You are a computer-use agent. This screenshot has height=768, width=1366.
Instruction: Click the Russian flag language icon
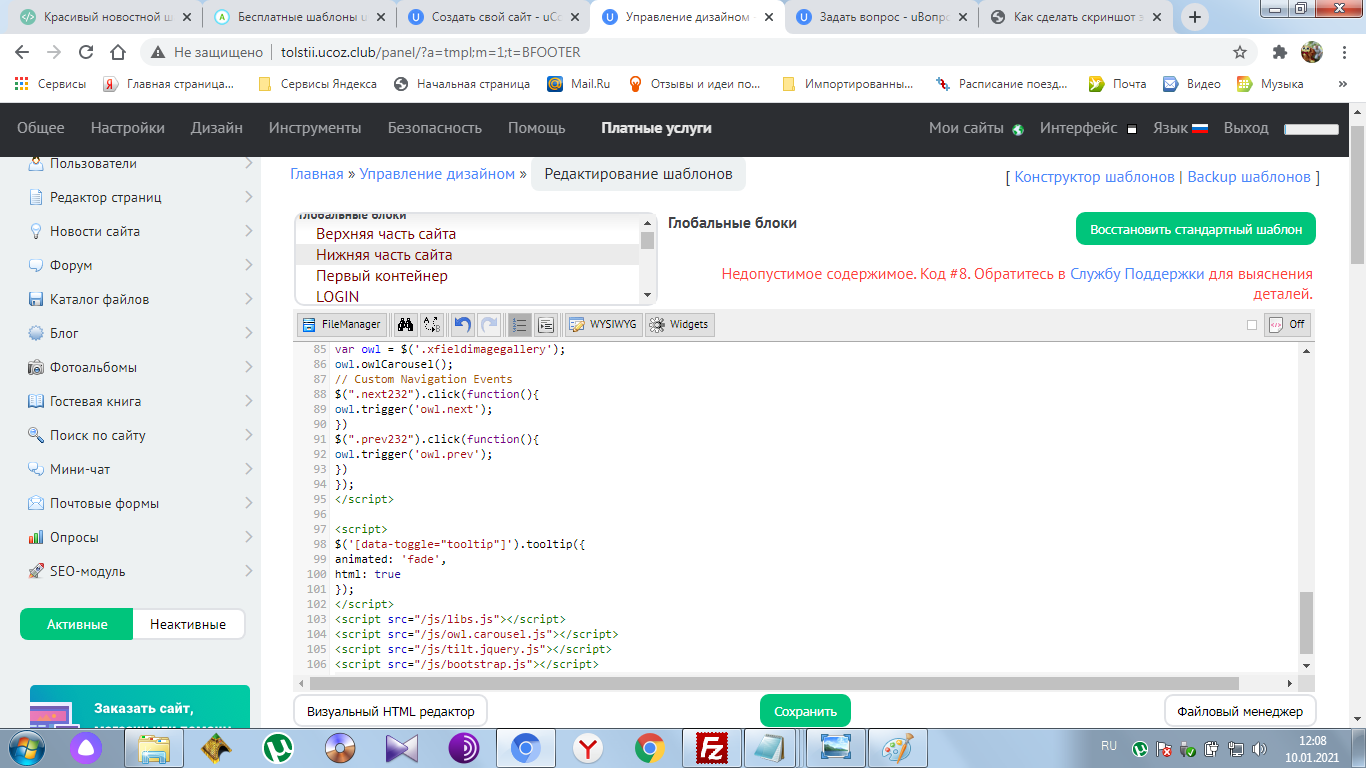coord(1200,128)
